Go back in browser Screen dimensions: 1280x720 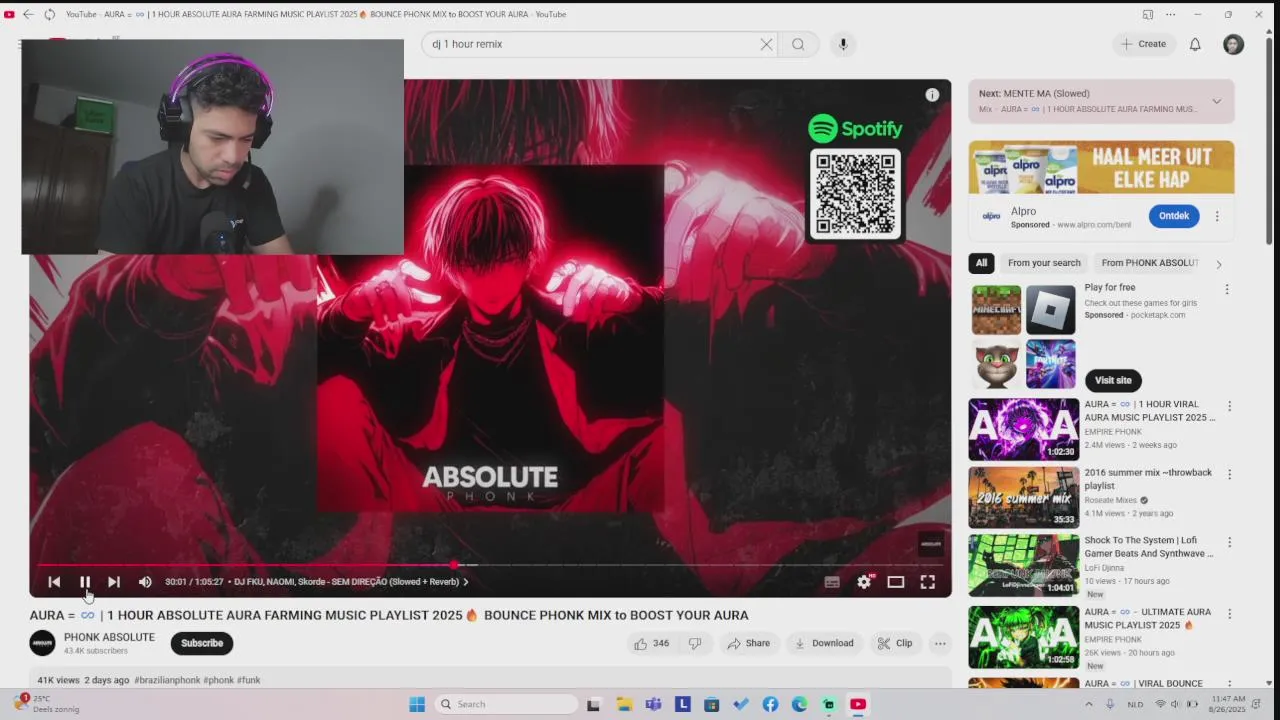point(28,14)
